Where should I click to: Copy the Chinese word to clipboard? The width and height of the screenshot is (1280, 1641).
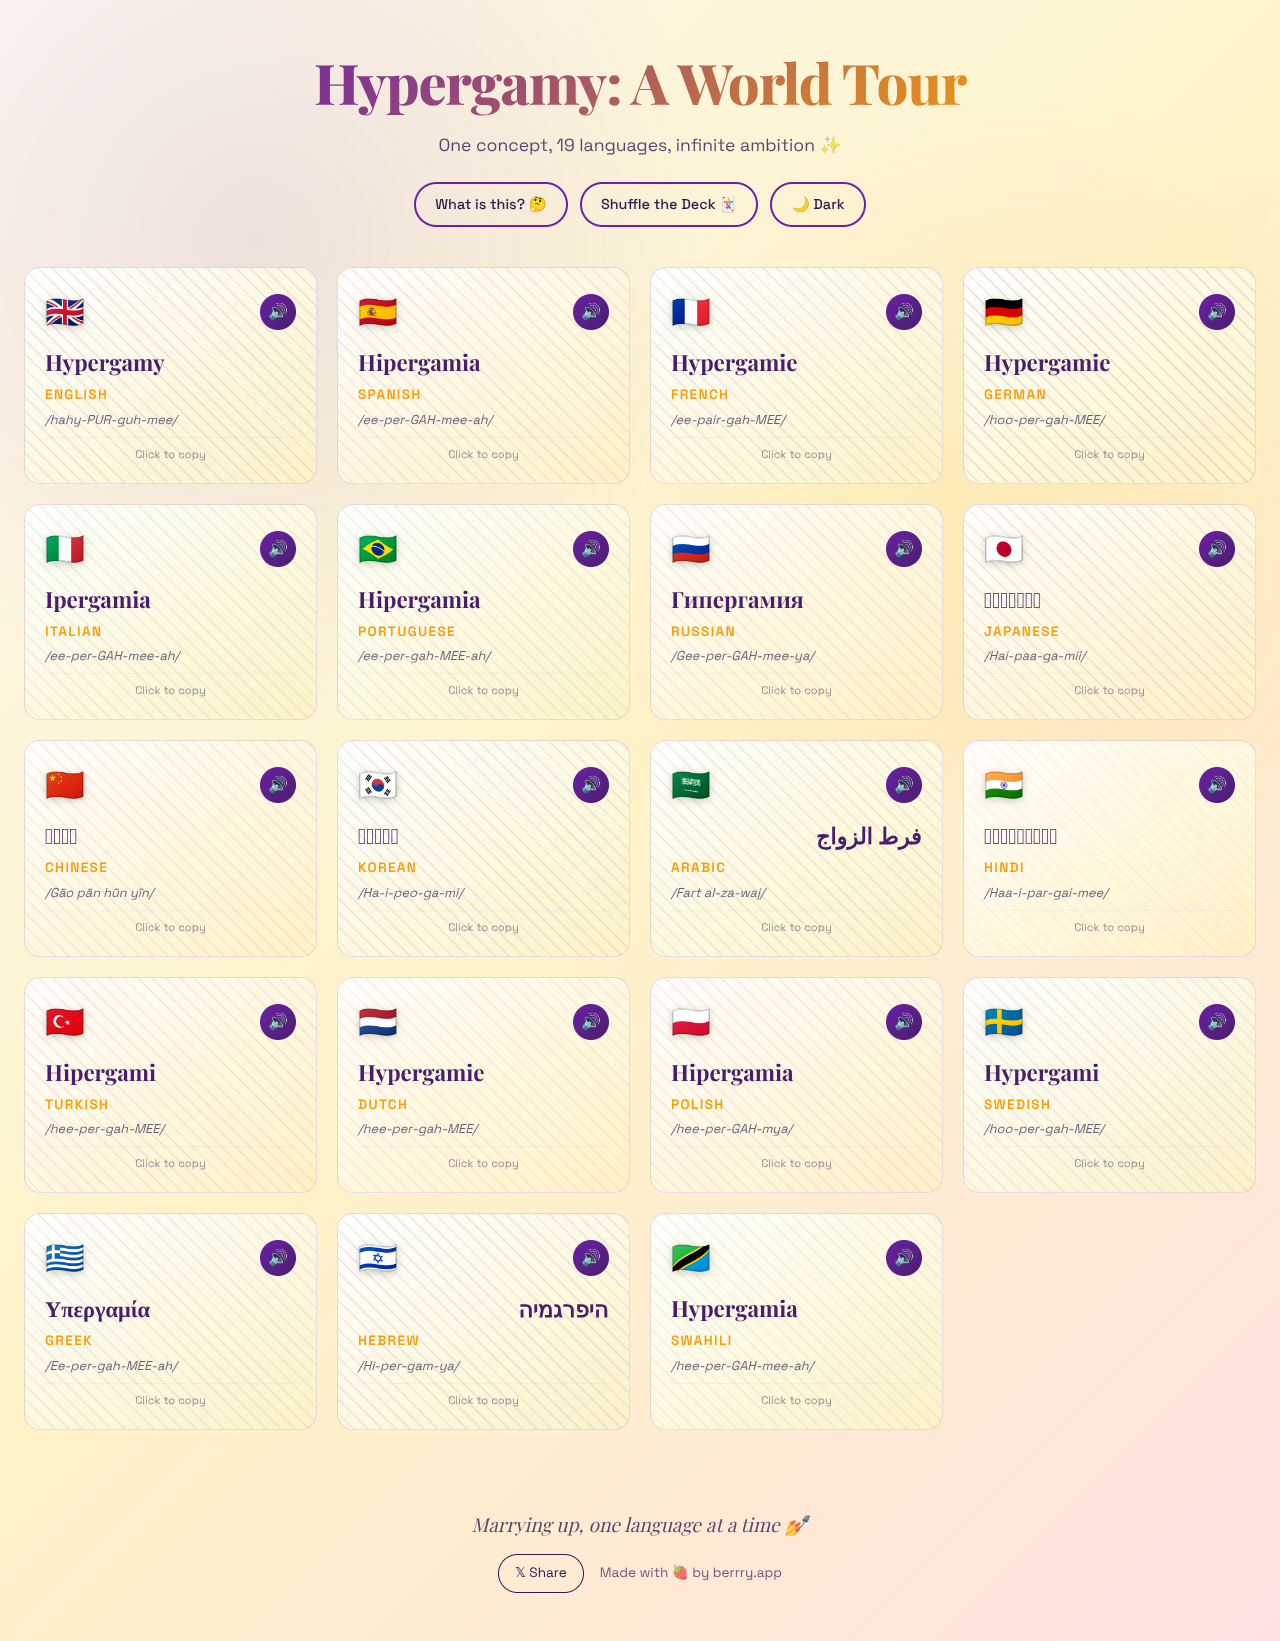coord(170,927)
